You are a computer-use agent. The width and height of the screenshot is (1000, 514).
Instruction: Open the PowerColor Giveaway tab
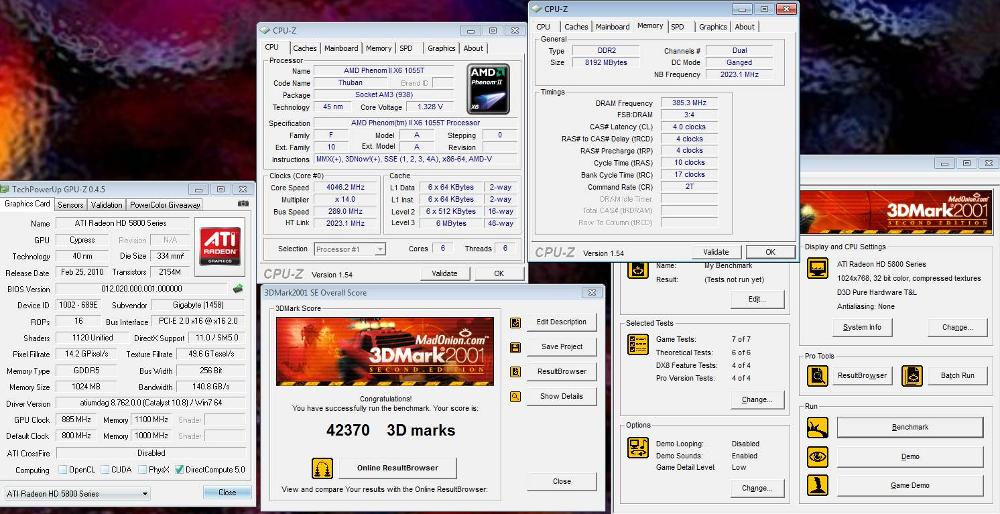[165, 205]
